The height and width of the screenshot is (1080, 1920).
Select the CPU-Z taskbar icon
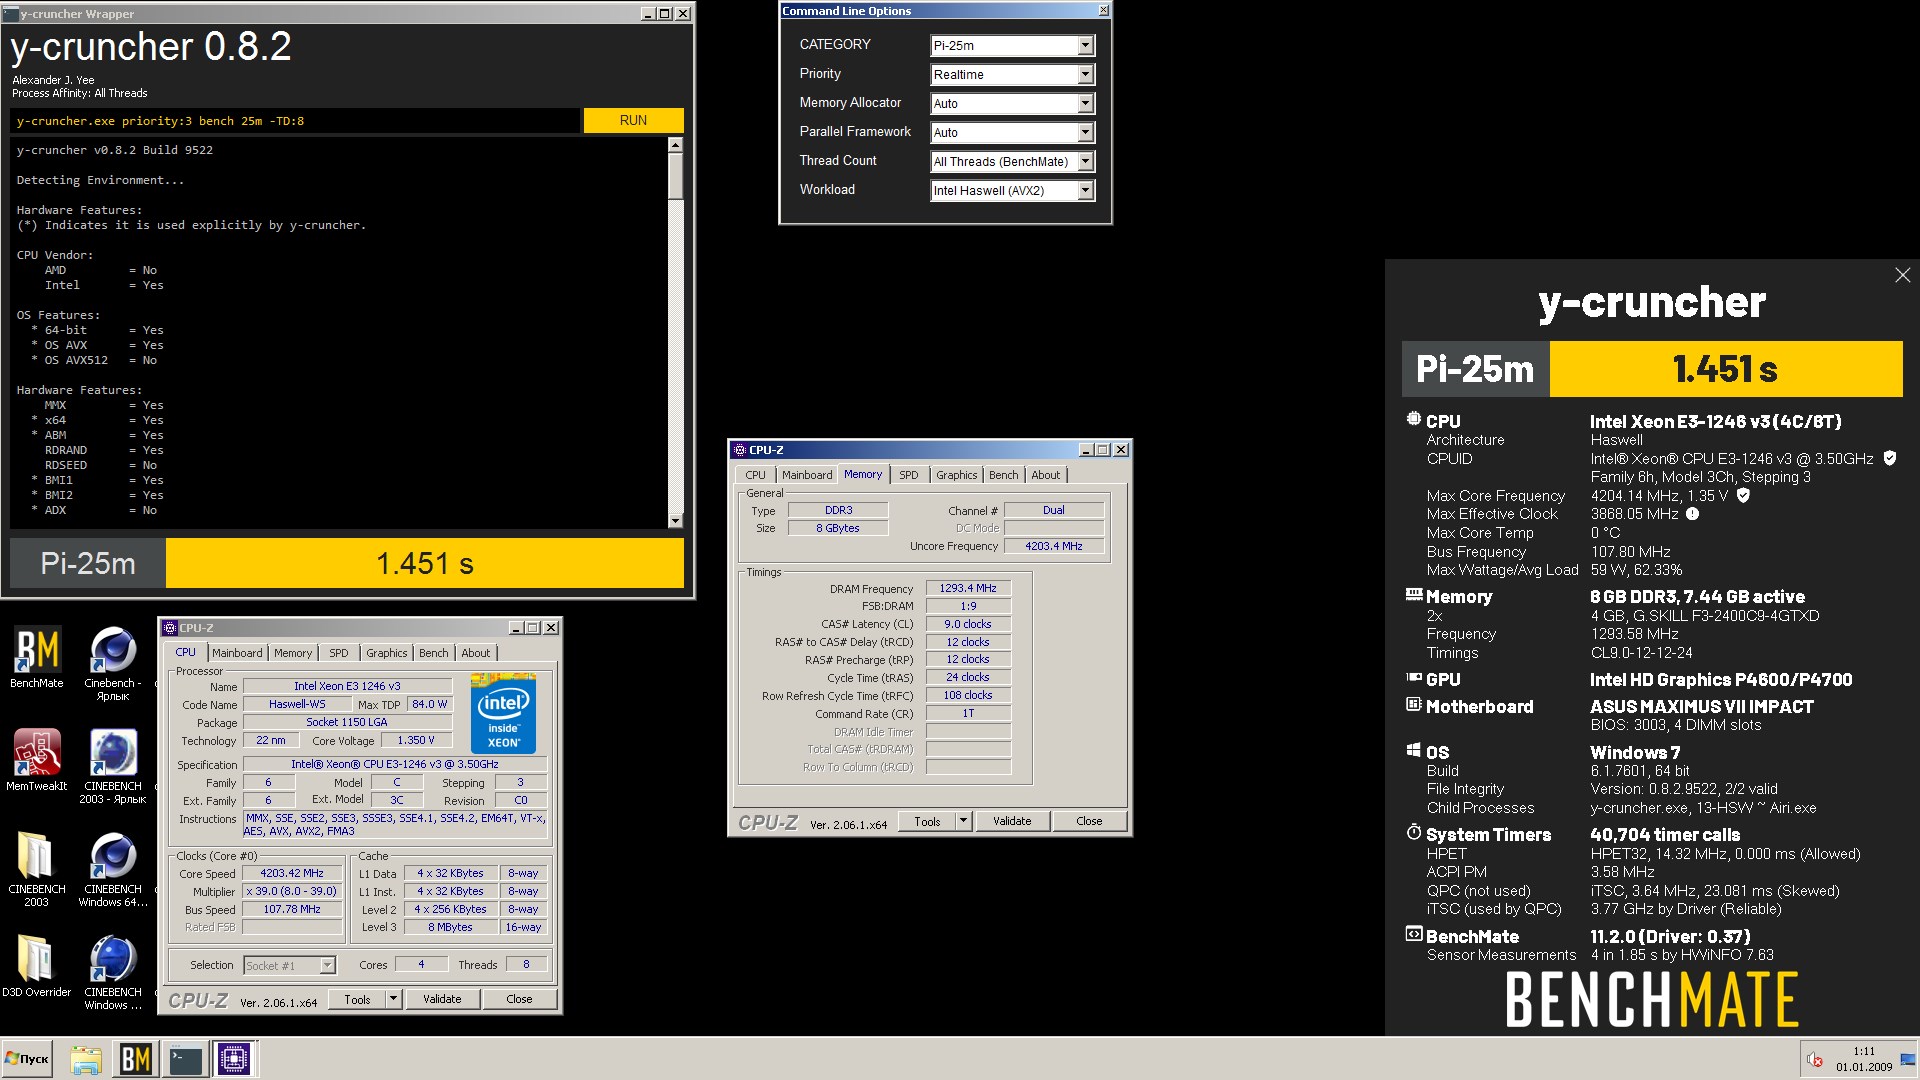[x=235, y=1059]
